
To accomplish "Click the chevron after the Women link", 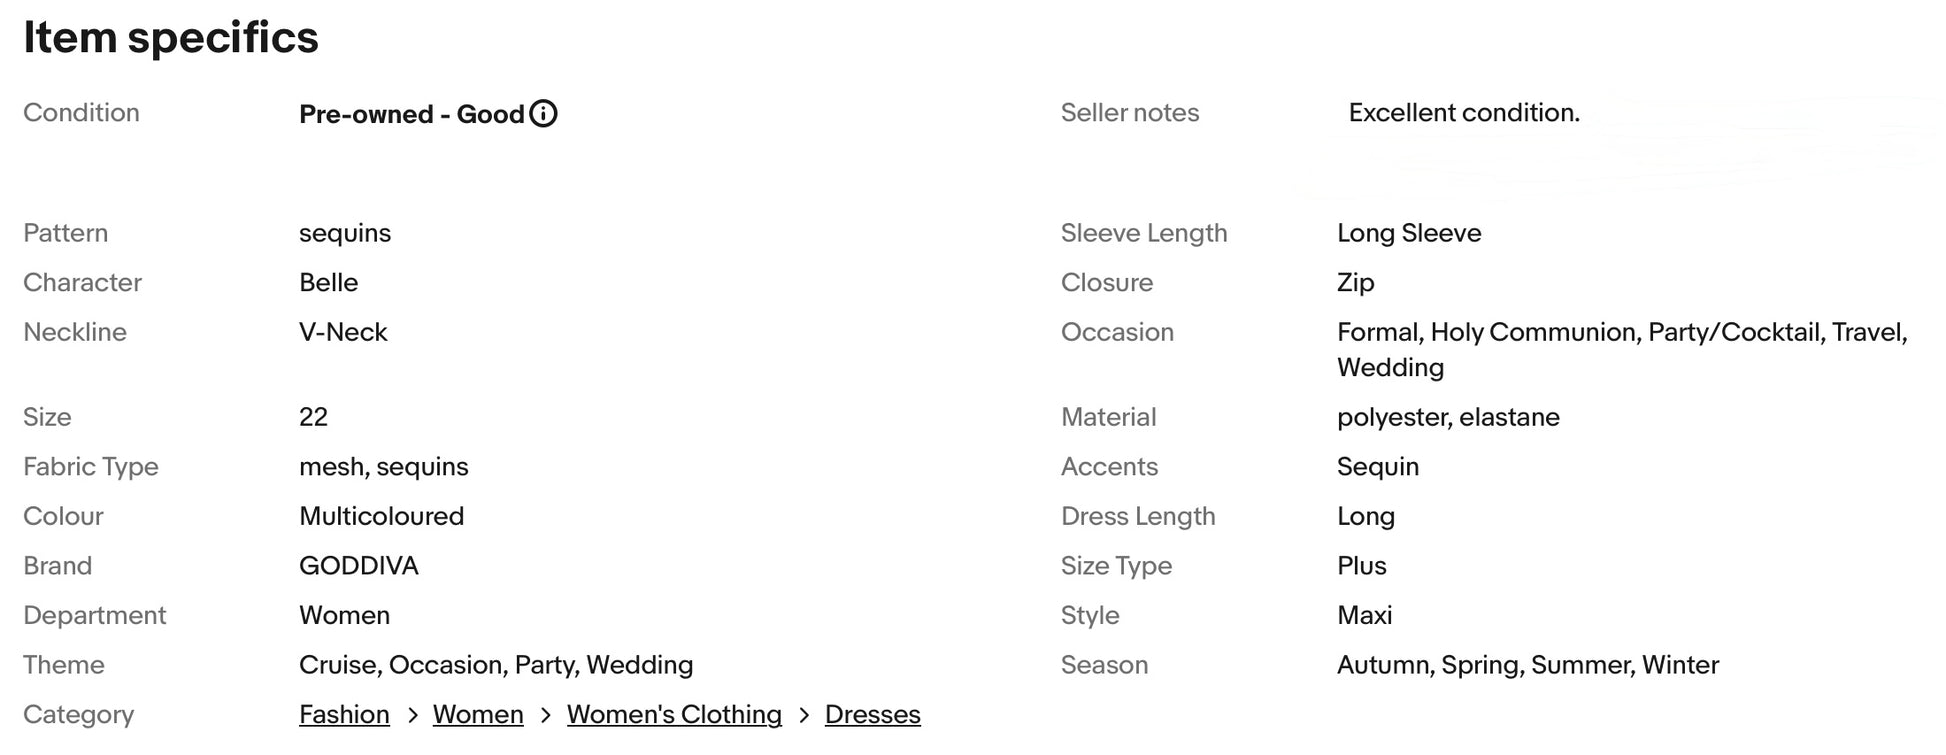I will [x=545, y=715].
